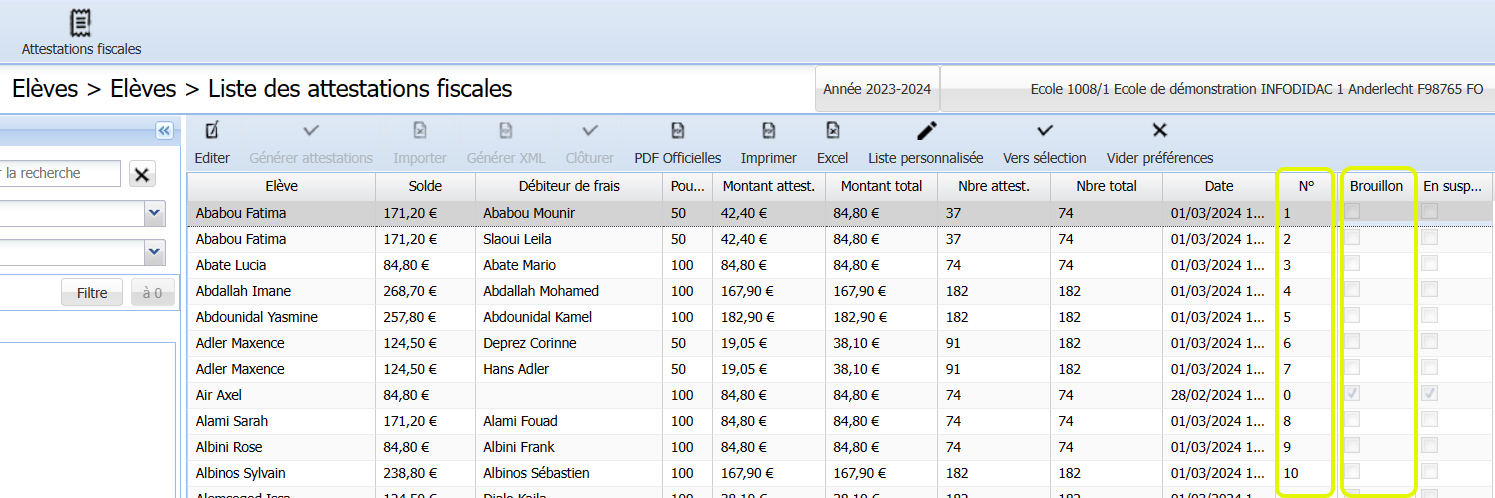The image size is (1495, 498).
Task: Expand the second filter dropdown in side panel
Action: pos(154,251)
